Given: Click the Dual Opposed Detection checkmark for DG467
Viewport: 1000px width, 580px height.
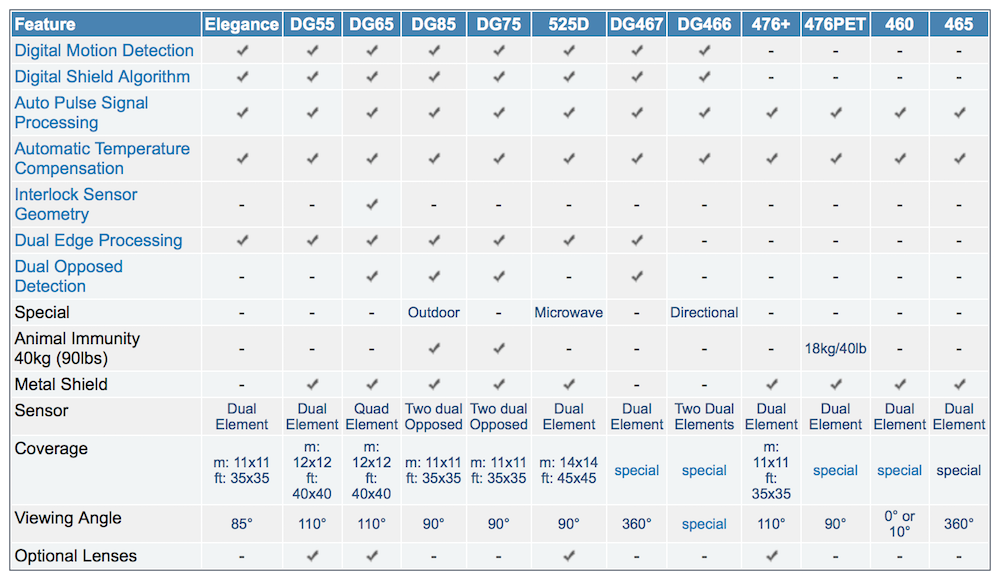Looking at the screenshot, I should (x=637, y=276).
